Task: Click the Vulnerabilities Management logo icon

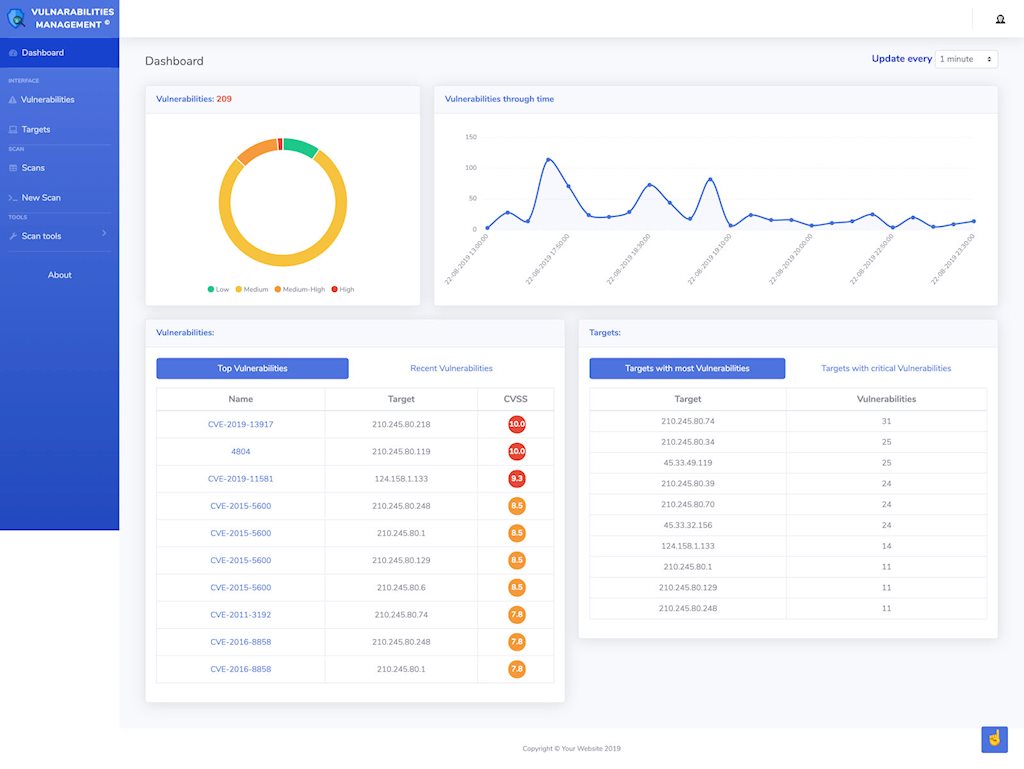Action: coord(16,18)
